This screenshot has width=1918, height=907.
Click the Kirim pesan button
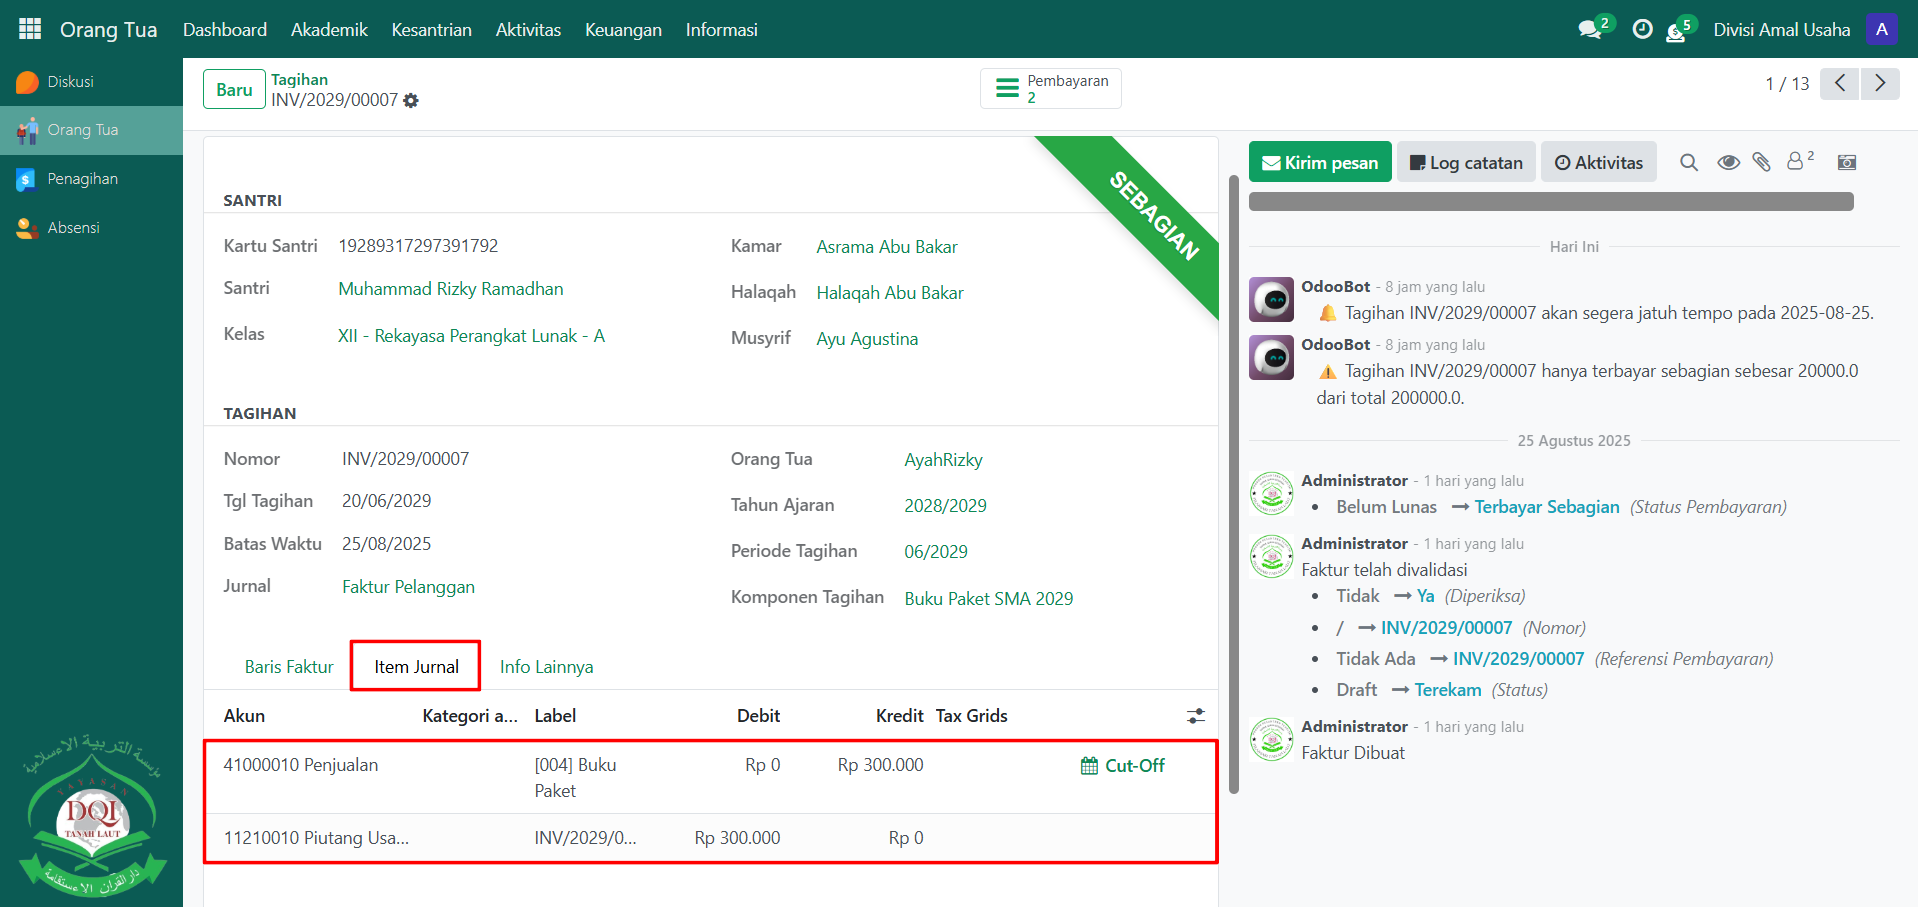pos(1320,163)
